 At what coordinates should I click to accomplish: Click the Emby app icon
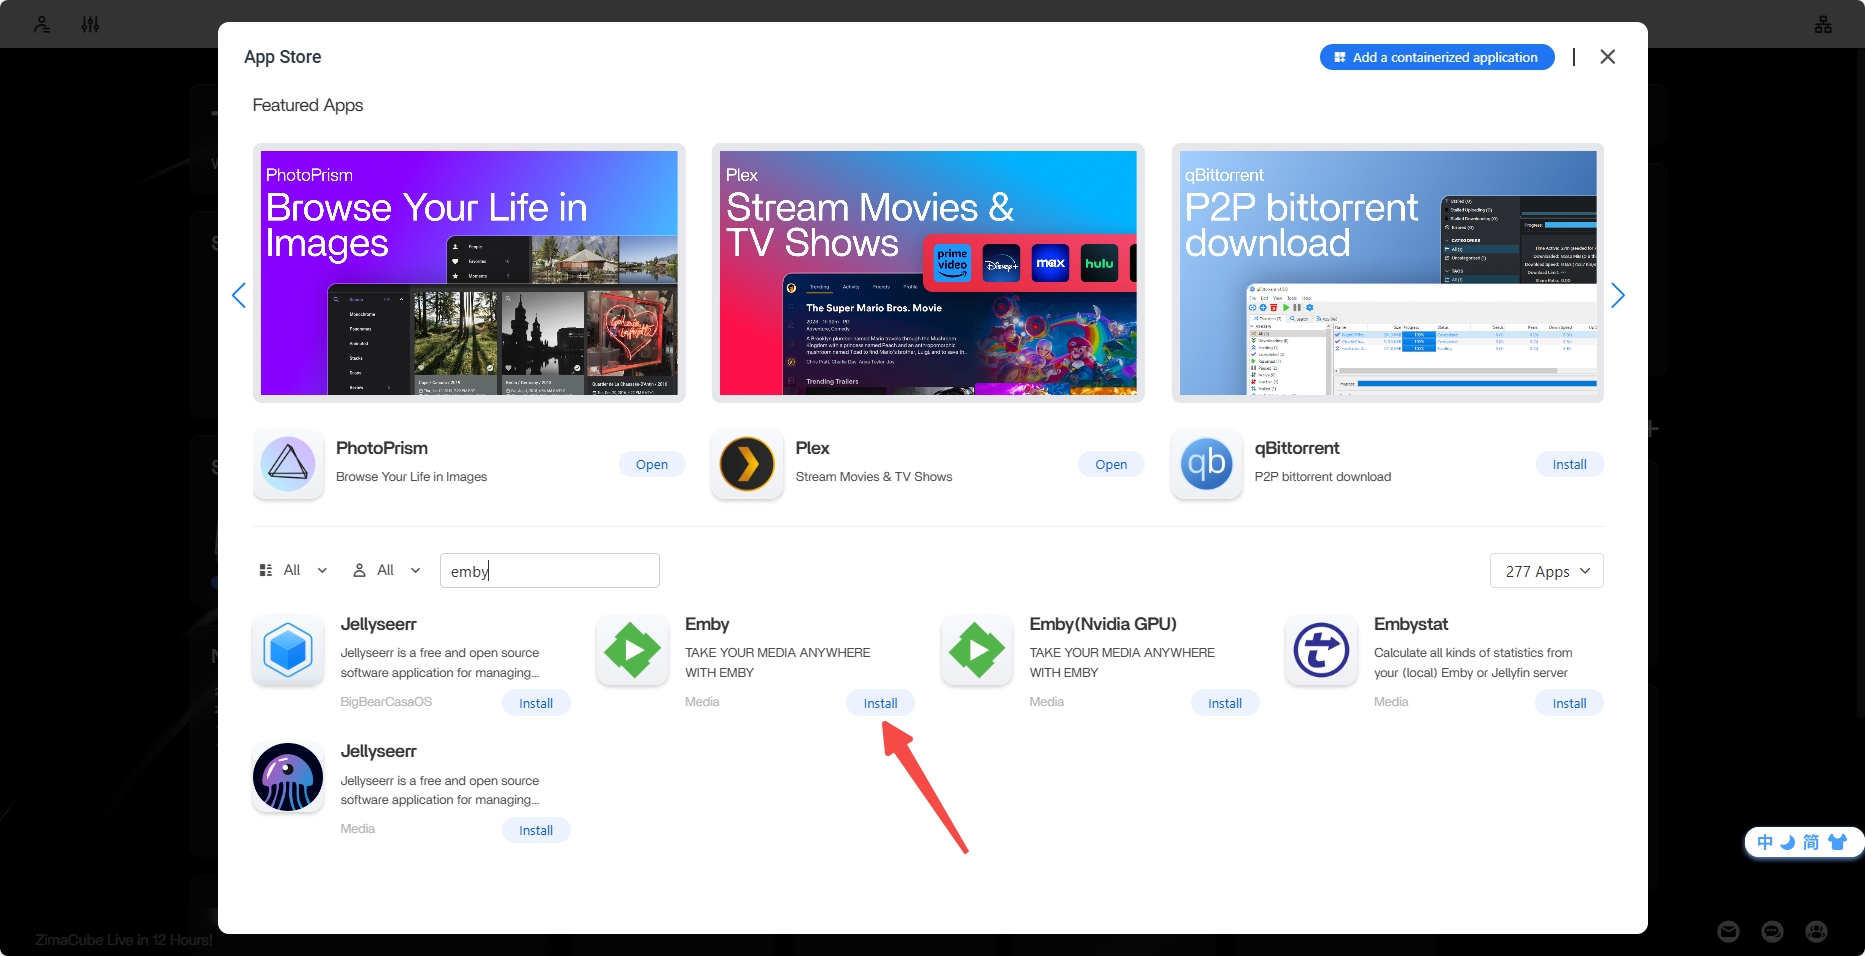632,650
